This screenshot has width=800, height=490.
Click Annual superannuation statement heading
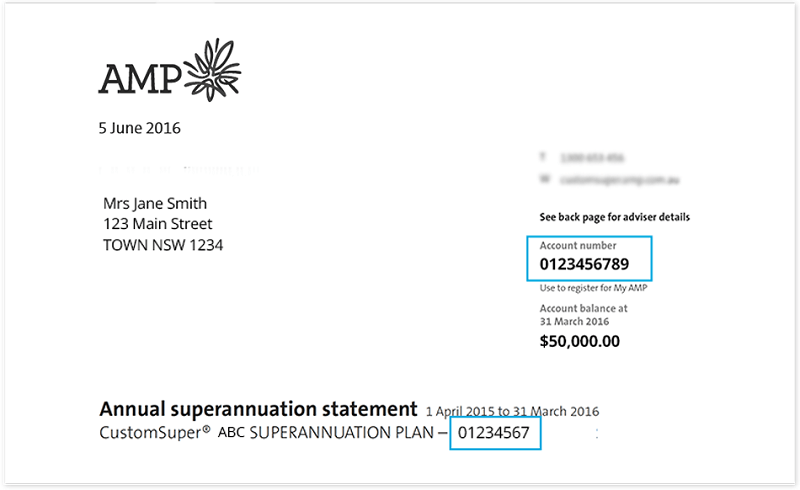(x=258, y=409)
